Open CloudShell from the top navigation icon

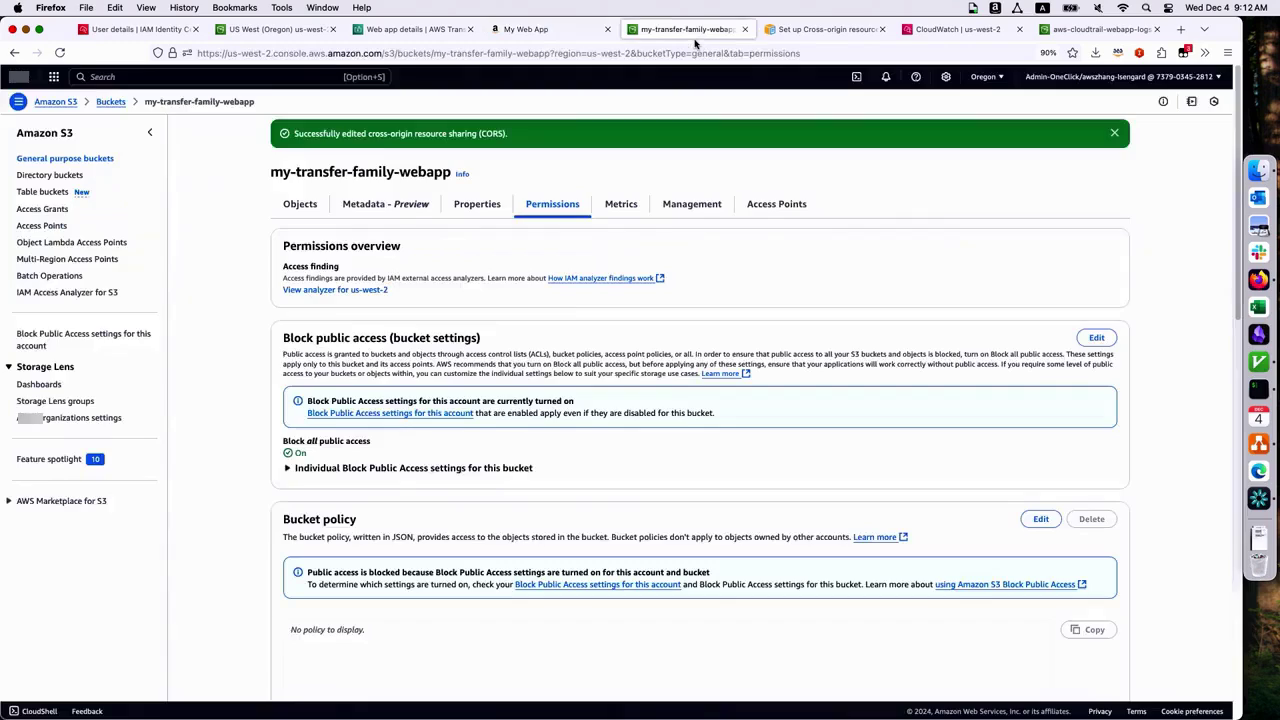coord(856,77)
